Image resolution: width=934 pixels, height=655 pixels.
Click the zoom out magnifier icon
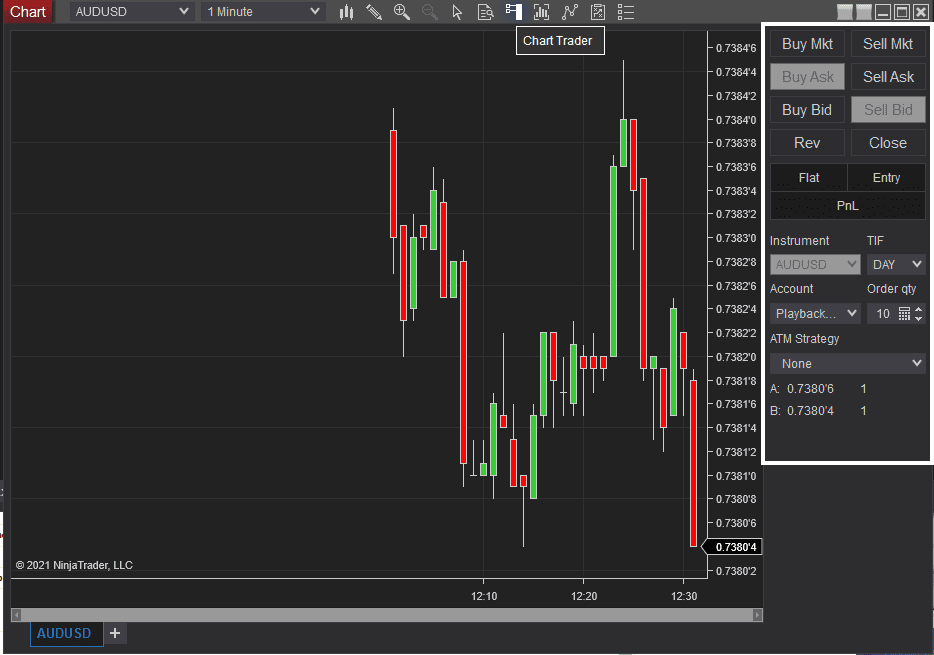point(429,12)
